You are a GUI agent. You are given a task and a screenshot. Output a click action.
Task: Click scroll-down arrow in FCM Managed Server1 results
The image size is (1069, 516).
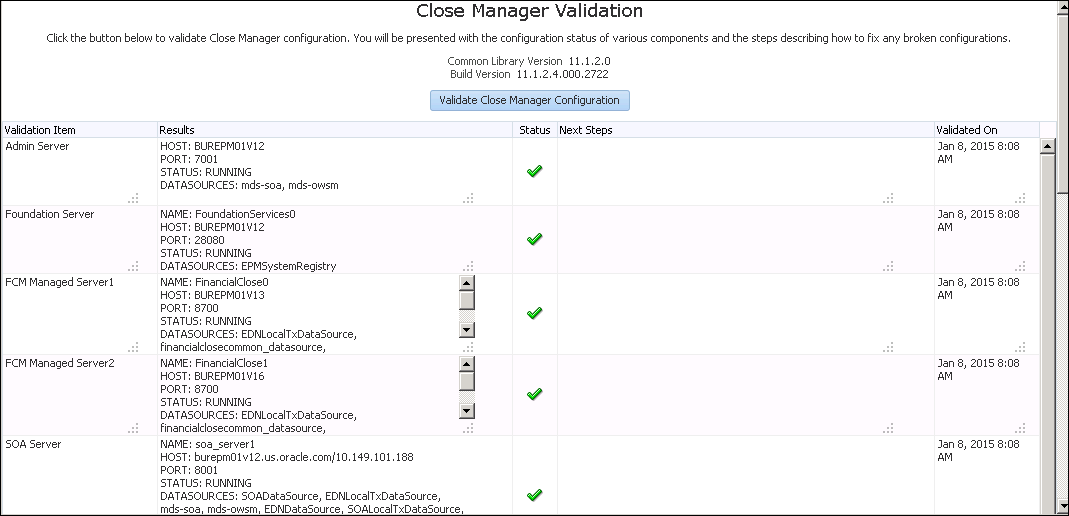[x=467, y=330]
